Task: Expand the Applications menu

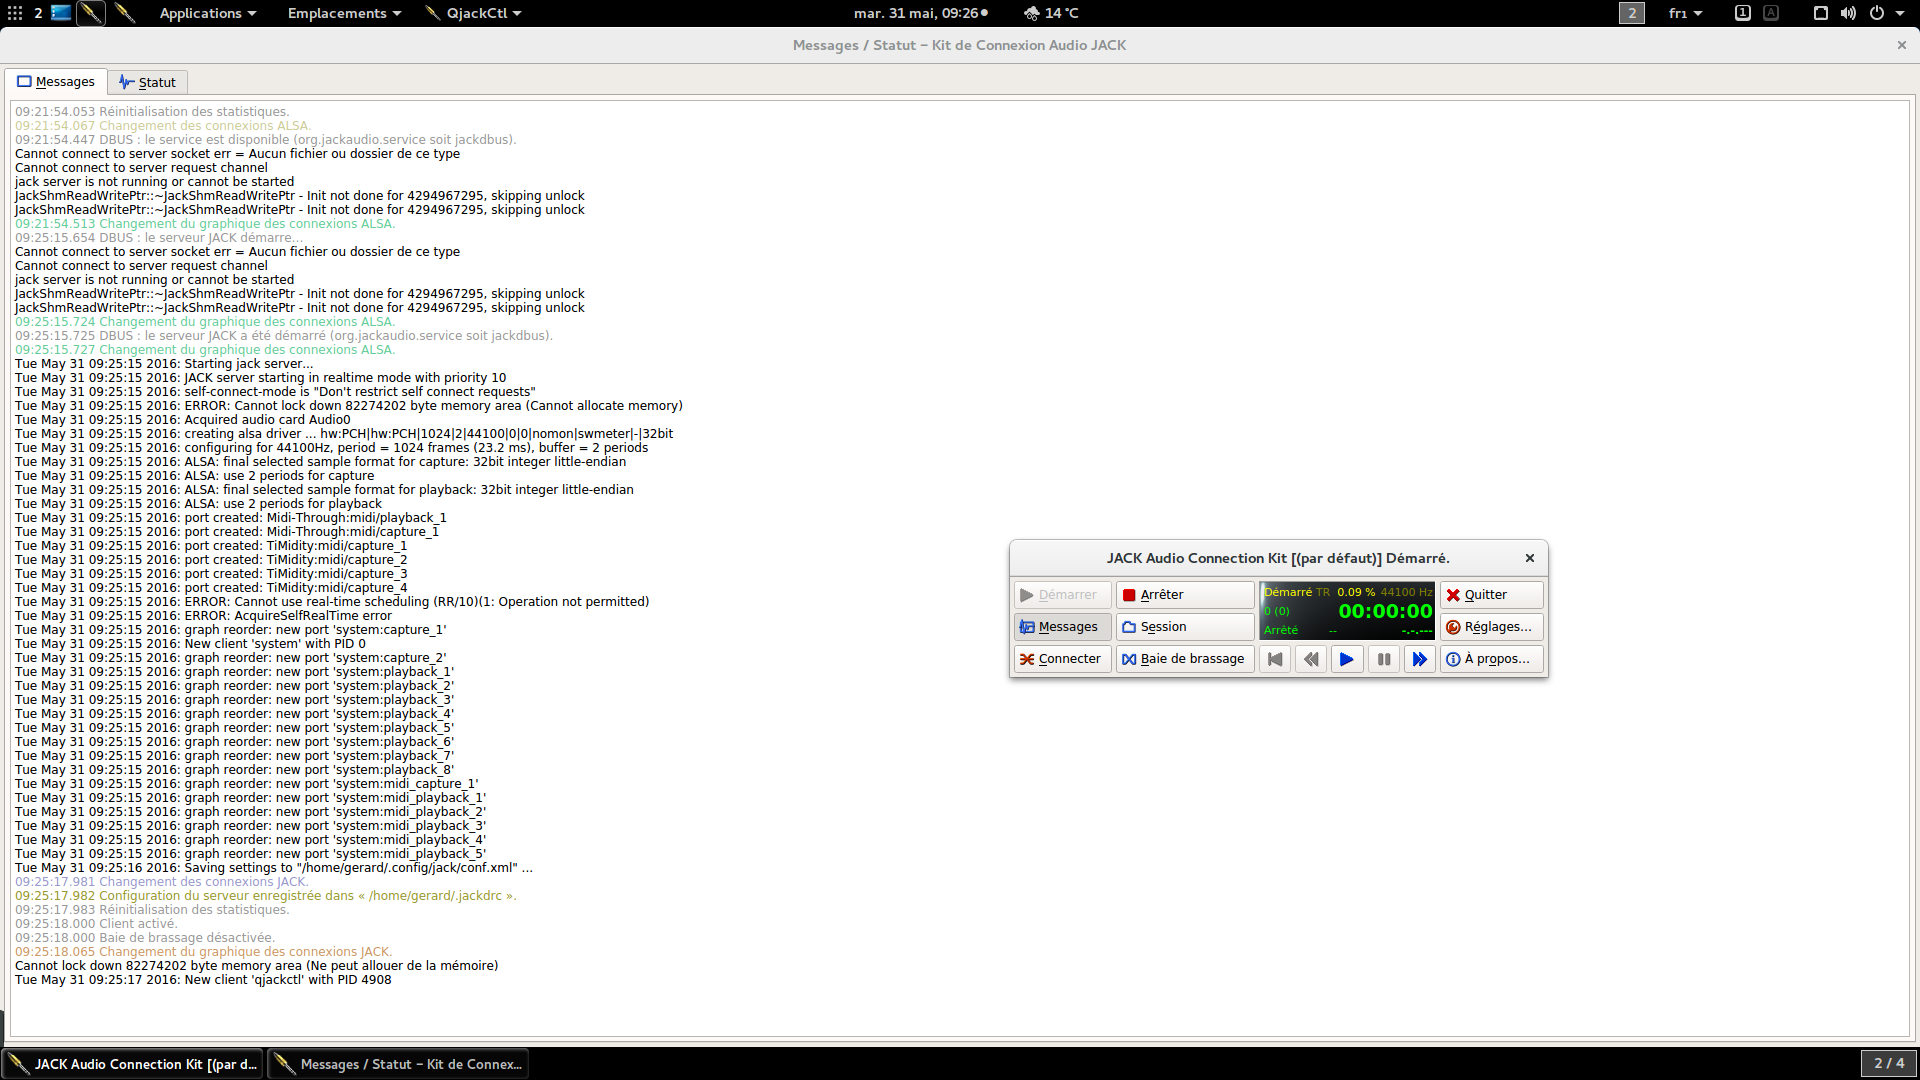Action: (207, 13)
